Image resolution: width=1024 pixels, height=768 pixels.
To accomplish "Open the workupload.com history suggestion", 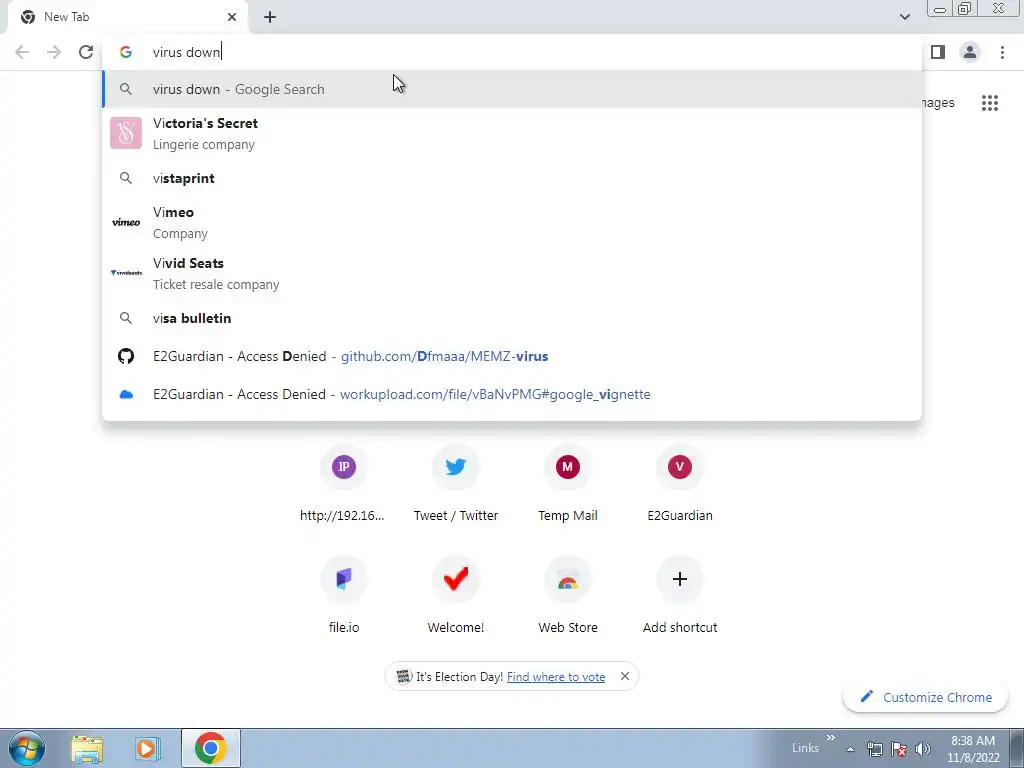I will point(512,394).
